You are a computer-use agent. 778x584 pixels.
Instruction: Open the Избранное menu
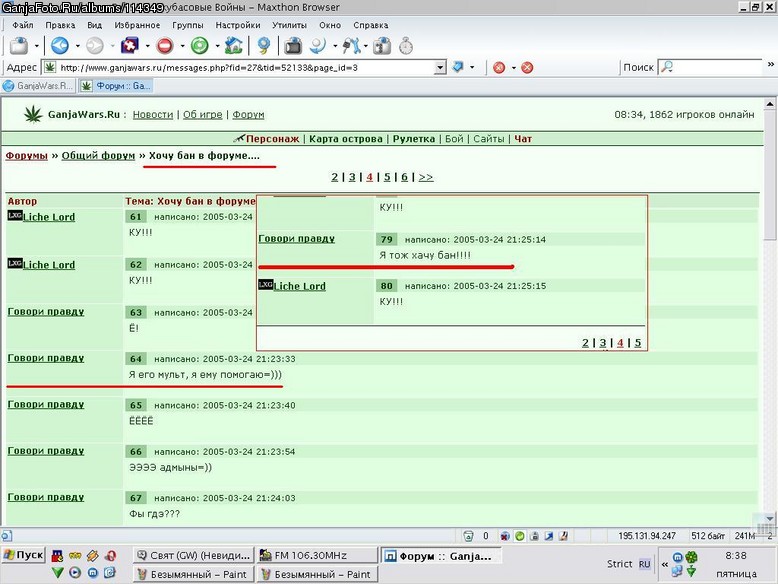[x=137, y=25]
